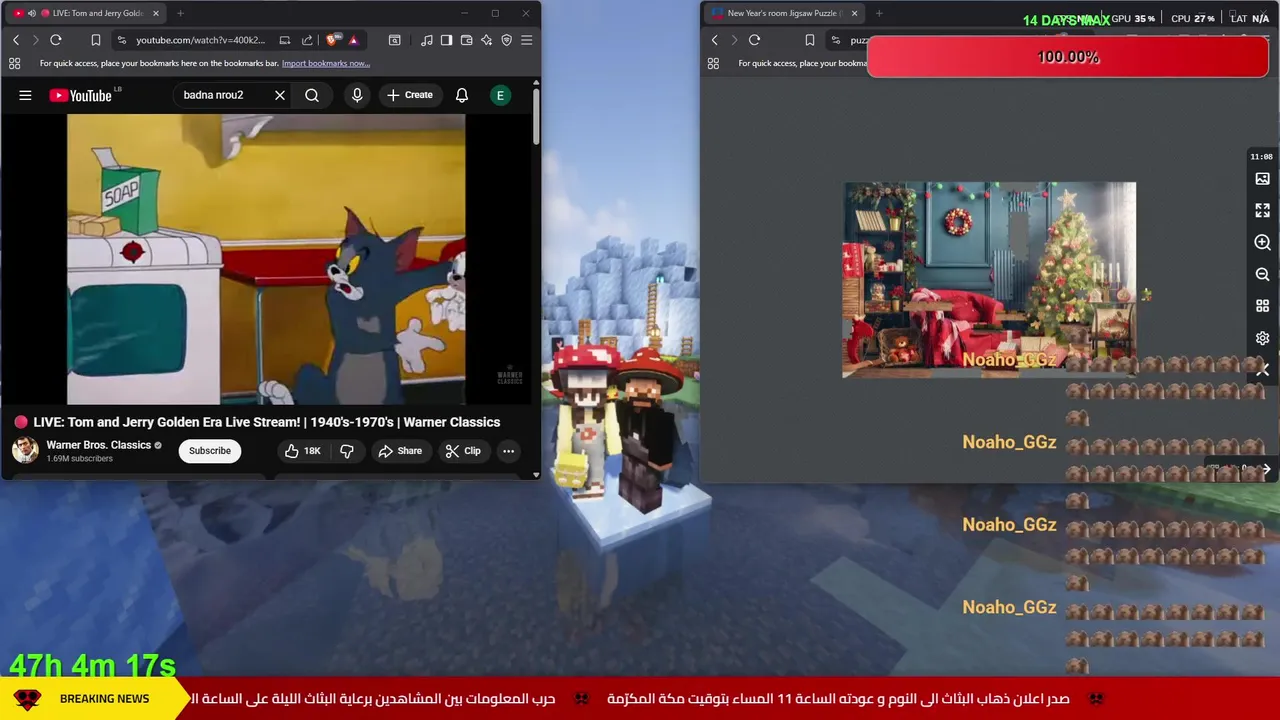This screenshot has width=1280, height=720.
Task: Open YouTube notifications bell
Action: pos(462,95)
